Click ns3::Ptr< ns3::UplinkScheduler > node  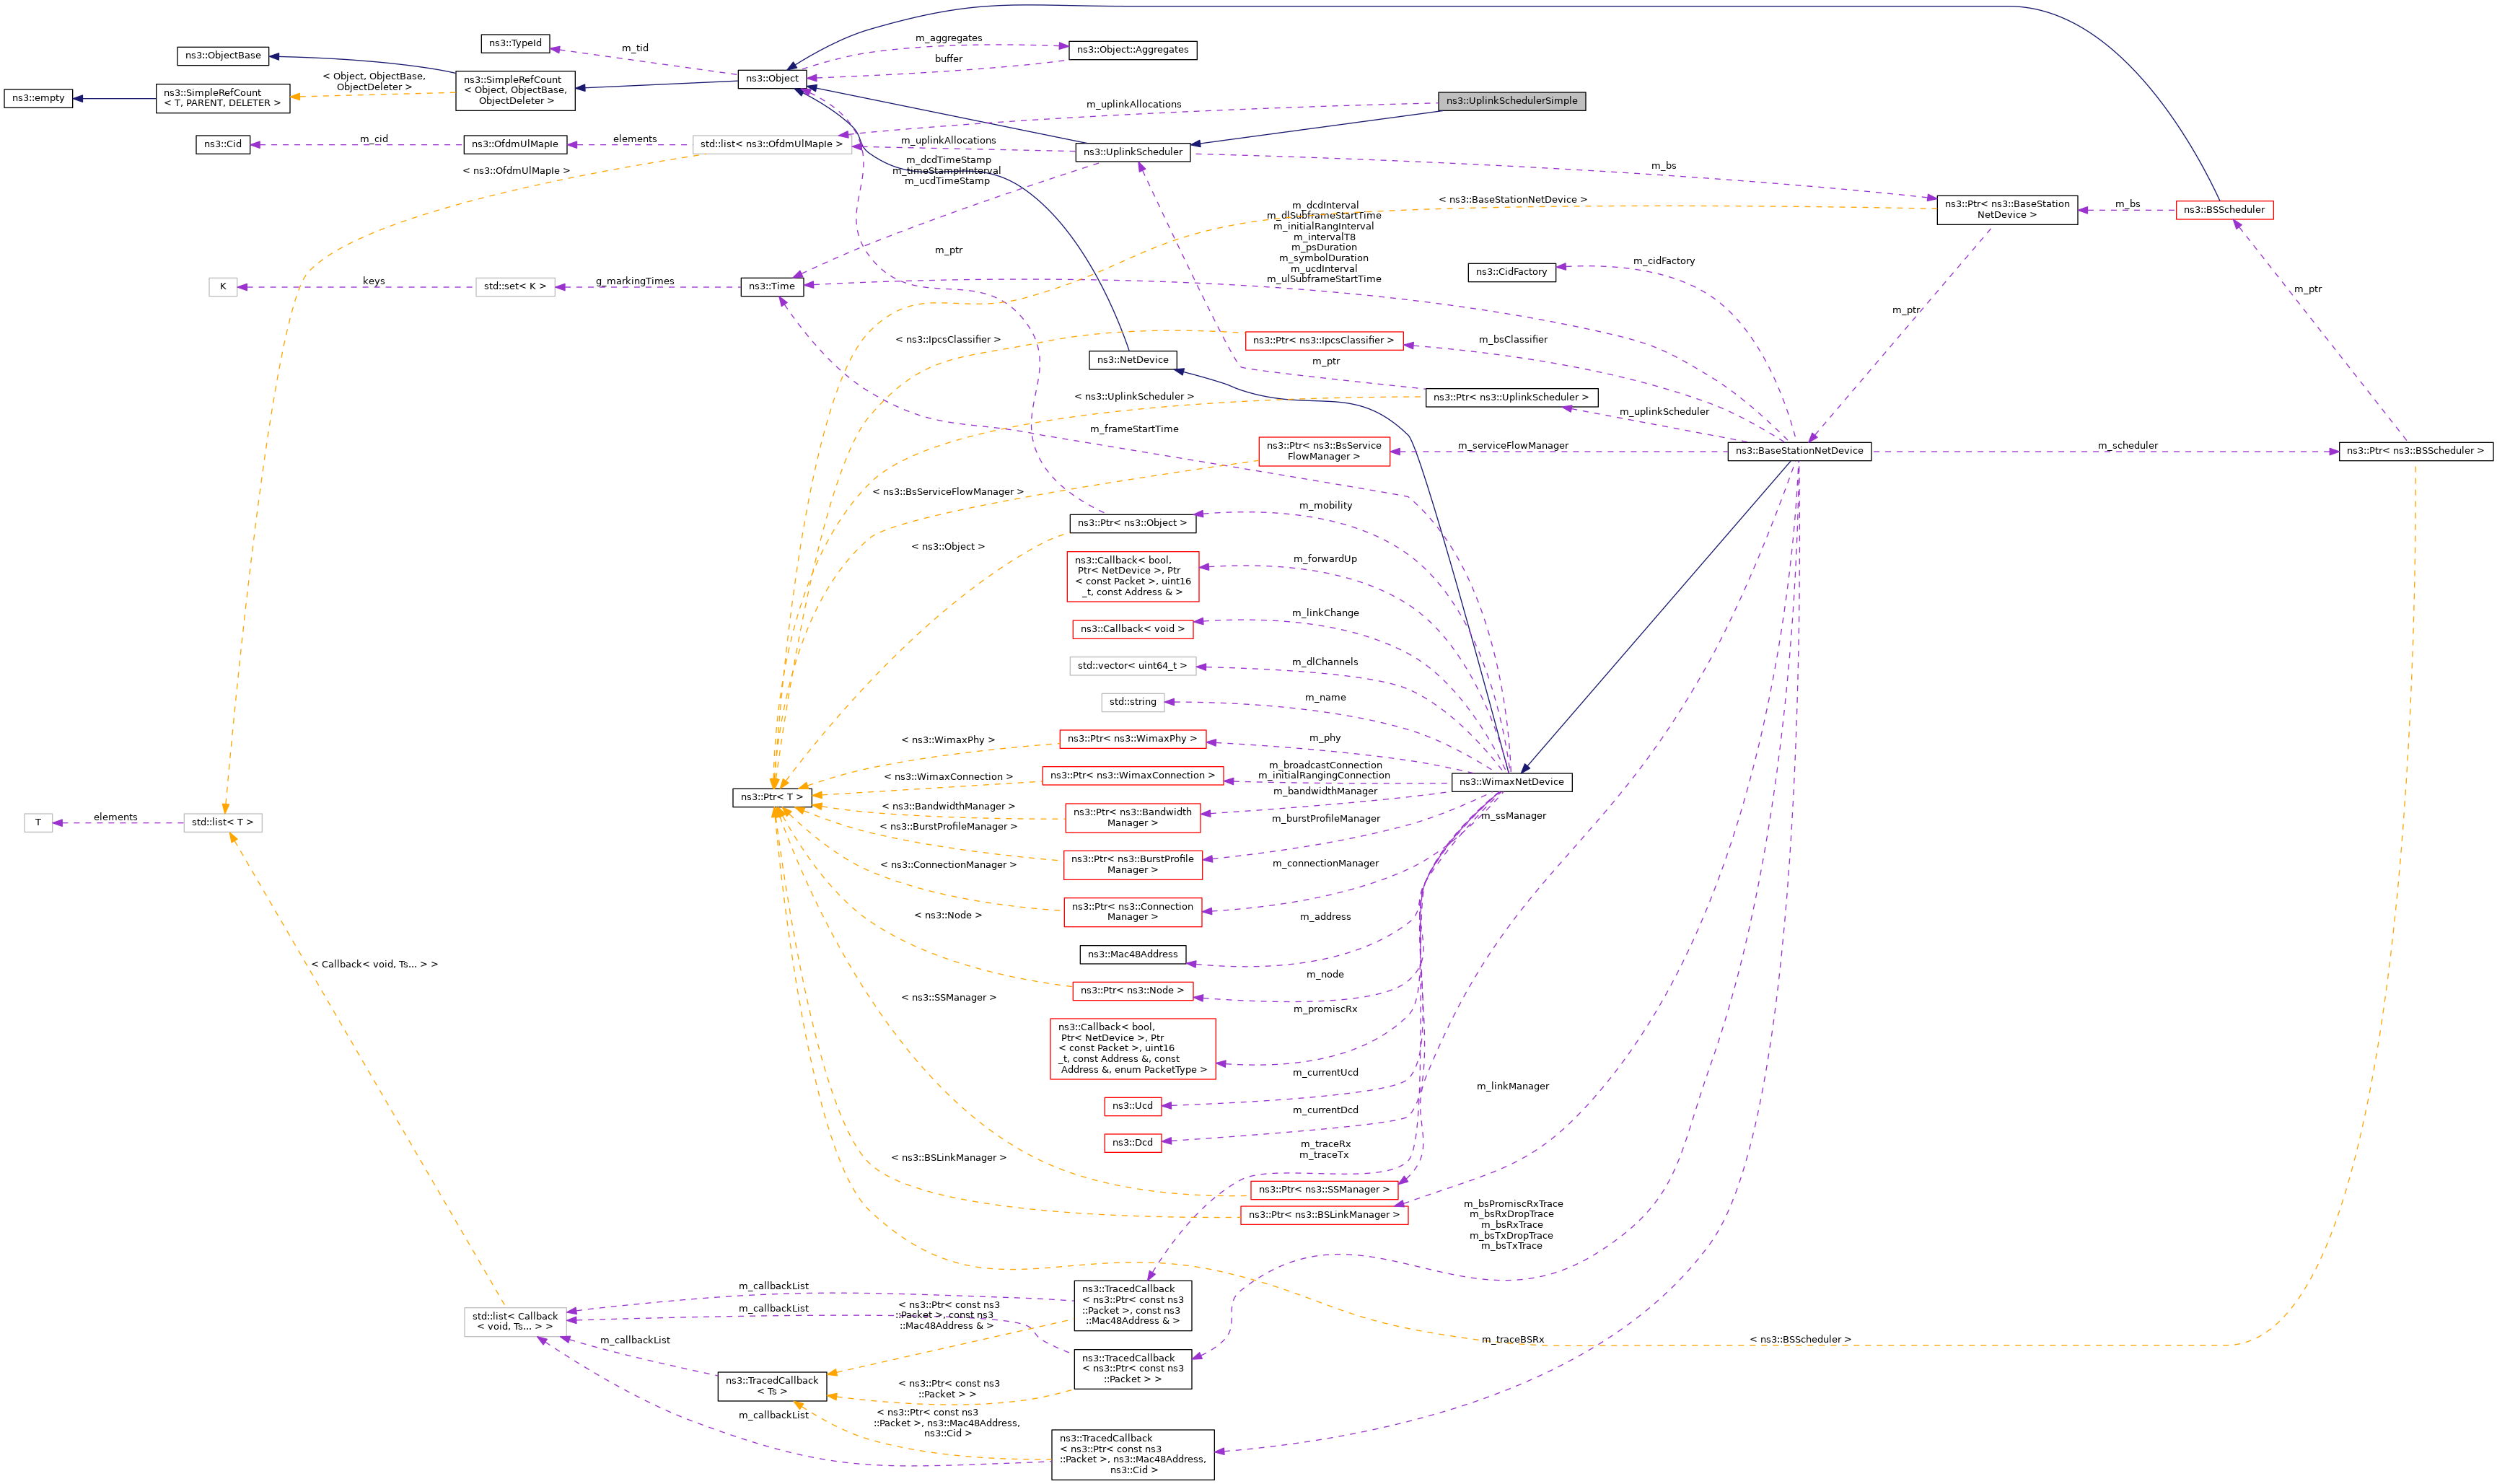click(x=1511, y=398)
